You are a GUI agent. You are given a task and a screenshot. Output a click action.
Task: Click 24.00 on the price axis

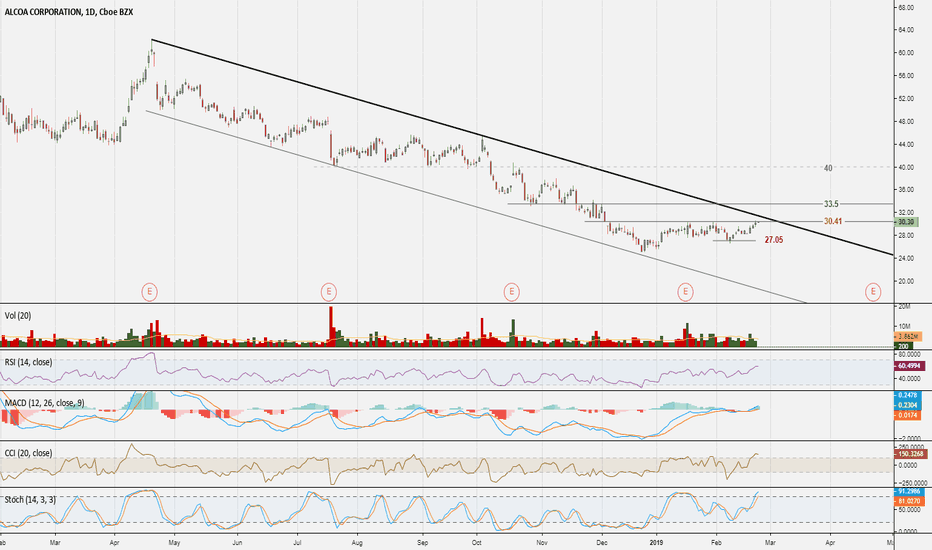[906, 259]
